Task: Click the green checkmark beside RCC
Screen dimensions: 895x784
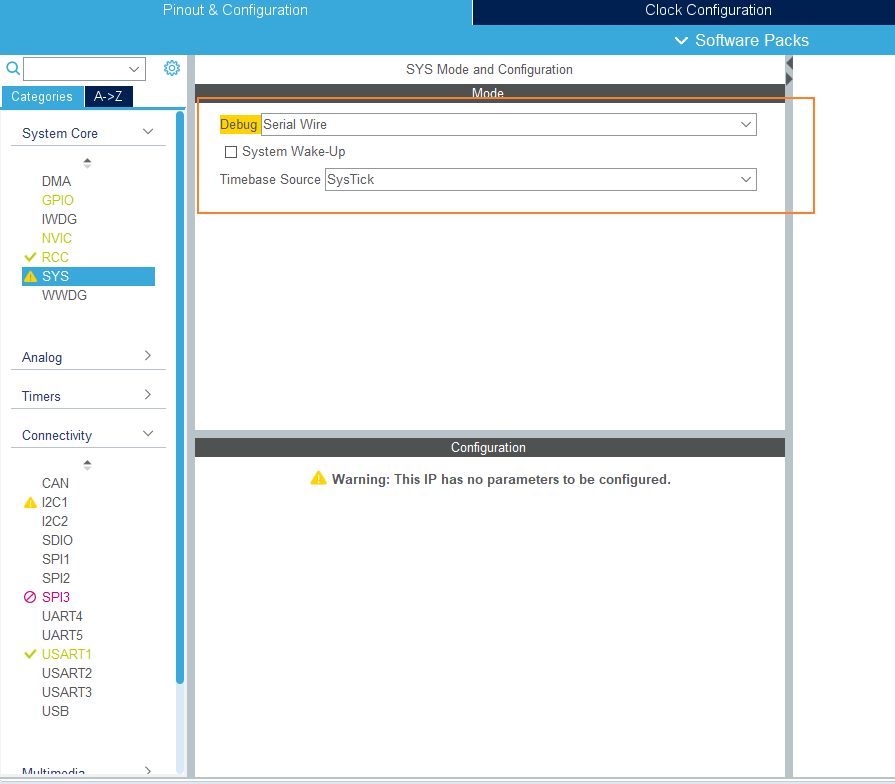Action: [30, 257]
